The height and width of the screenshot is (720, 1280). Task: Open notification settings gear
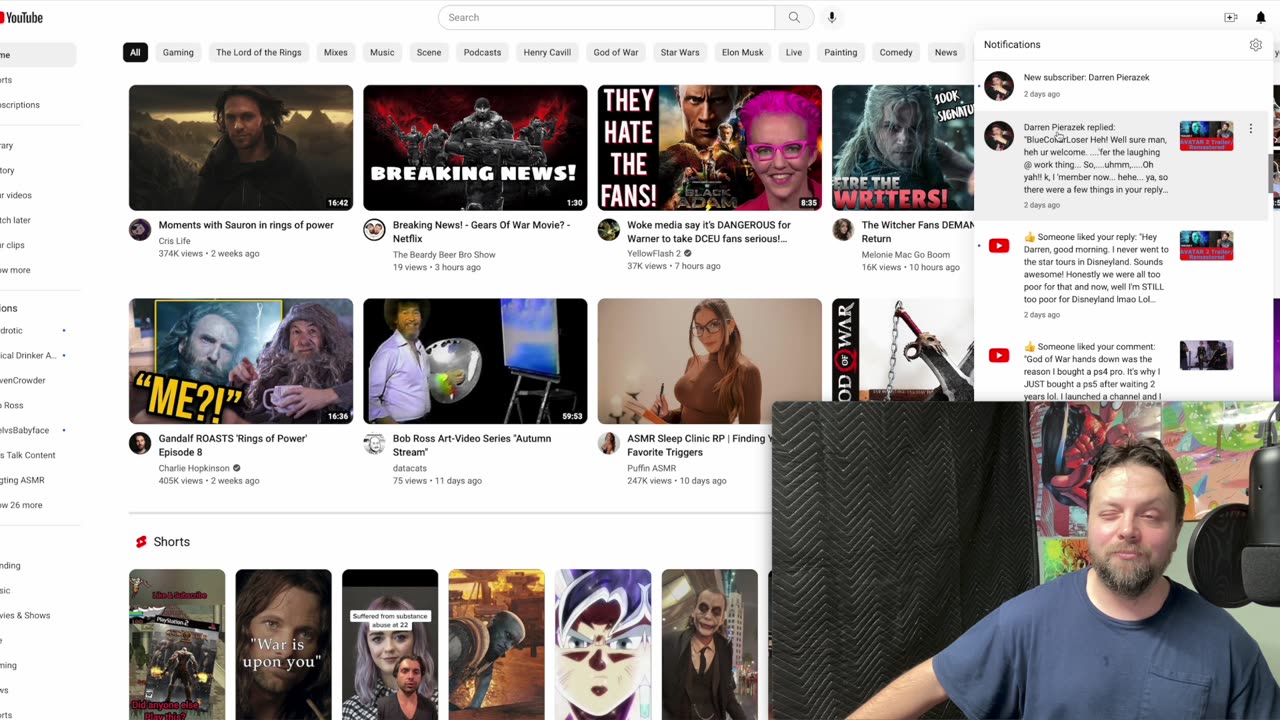click(1256, 45)
